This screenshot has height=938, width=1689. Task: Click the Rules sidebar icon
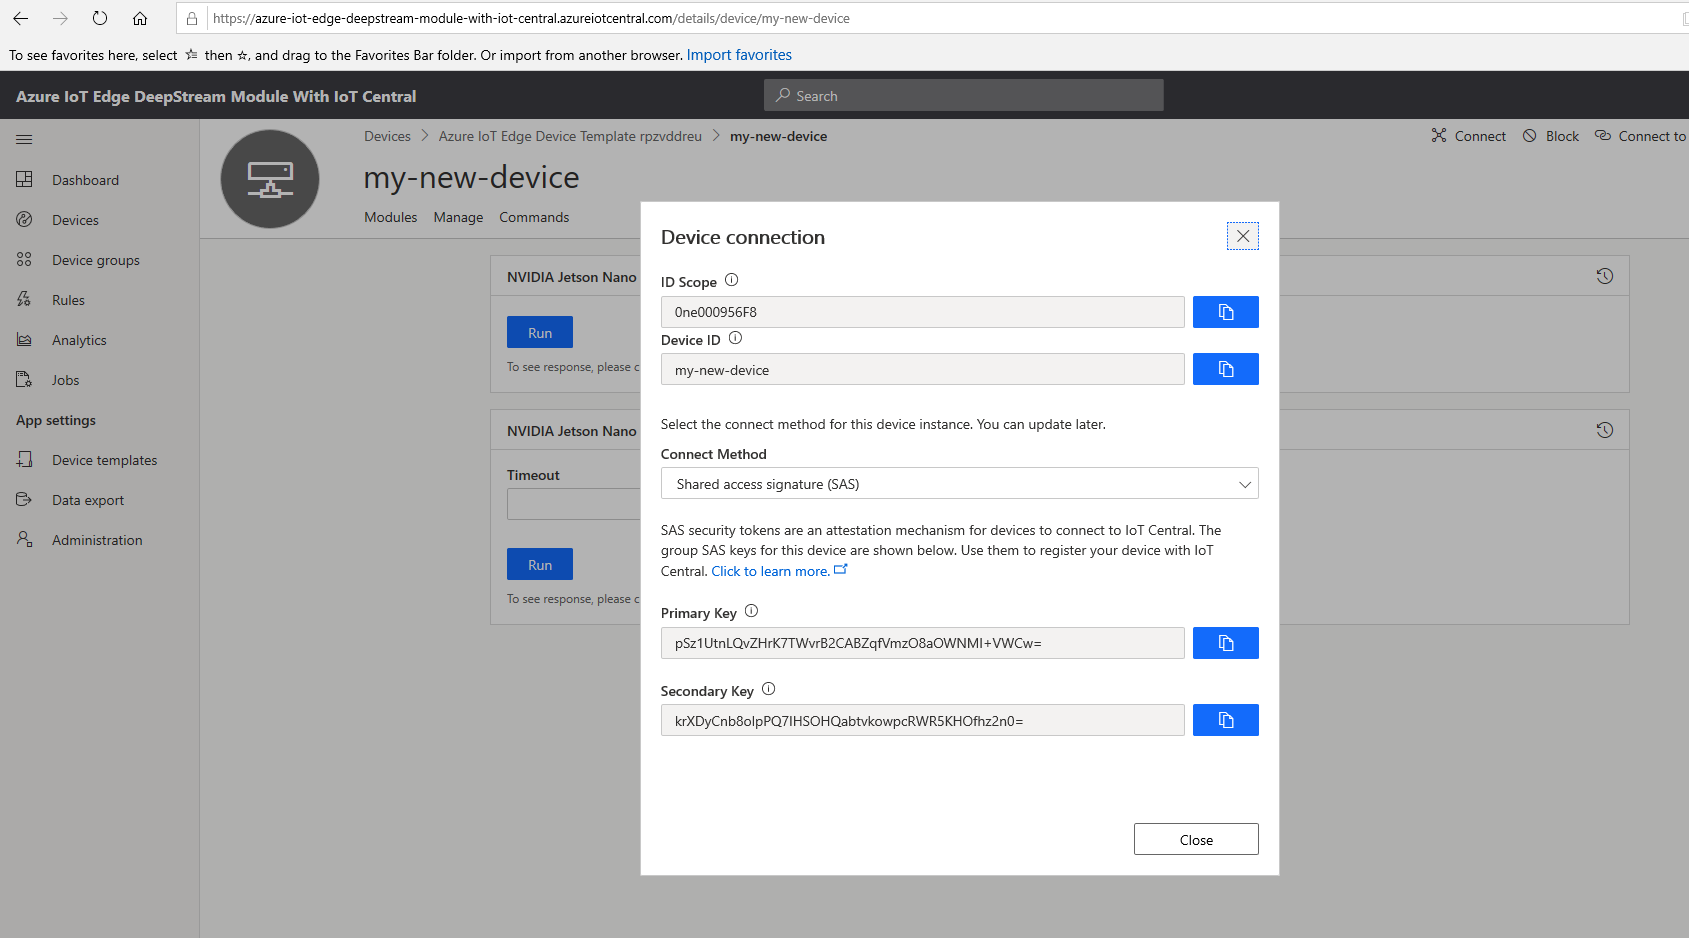[x=24, y=299]
